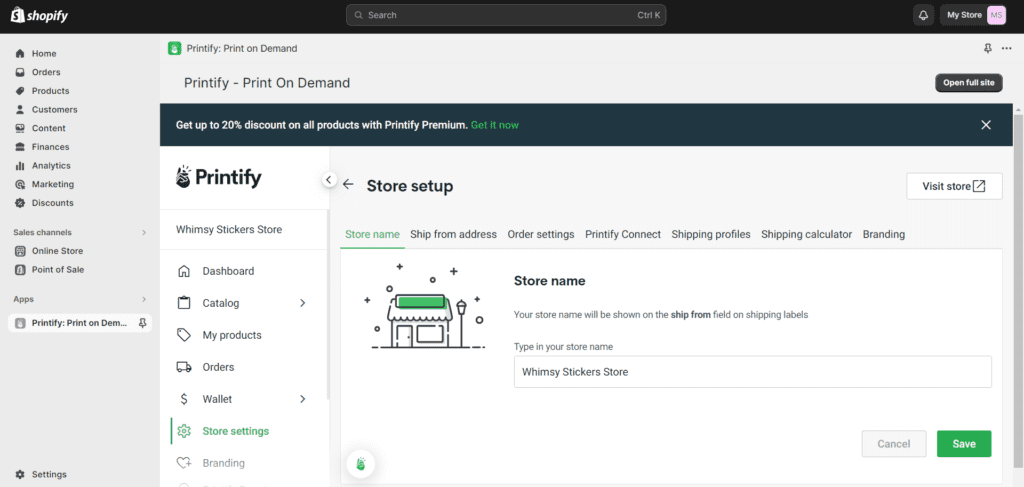Screen dimensions: 1024x487
Task: Click the store name input field
Action: [752, 371]
